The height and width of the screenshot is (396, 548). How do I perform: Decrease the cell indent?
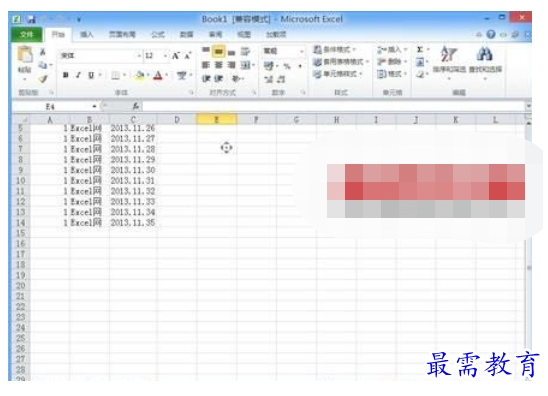(206, 79)
